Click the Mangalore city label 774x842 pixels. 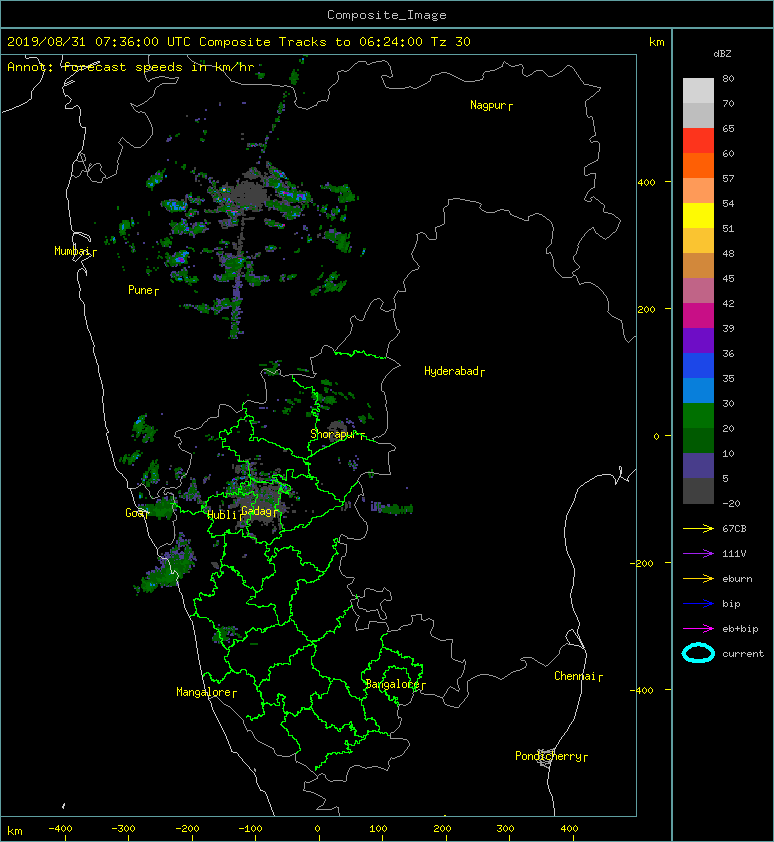pos(204,692)
